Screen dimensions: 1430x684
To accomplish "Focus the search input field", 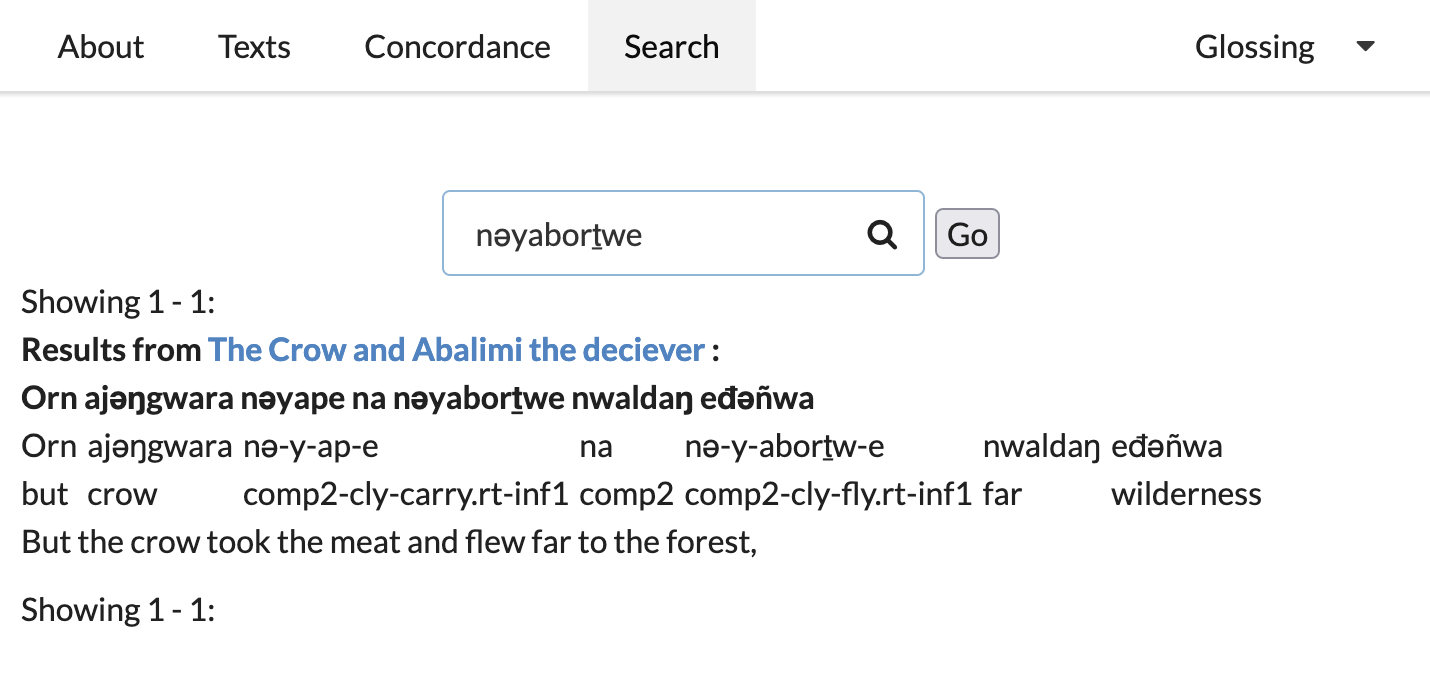I will [x=683, y=233].
